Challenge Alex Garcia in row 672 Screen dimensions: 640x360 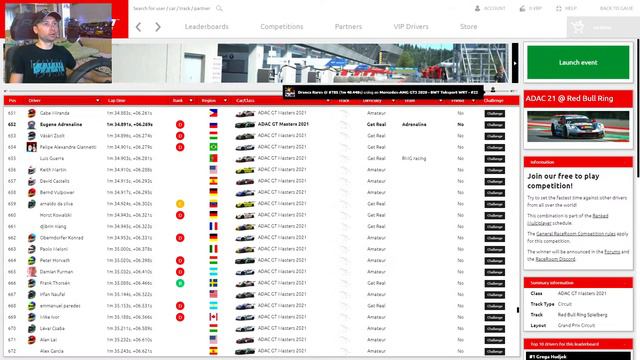pos(495,351)
